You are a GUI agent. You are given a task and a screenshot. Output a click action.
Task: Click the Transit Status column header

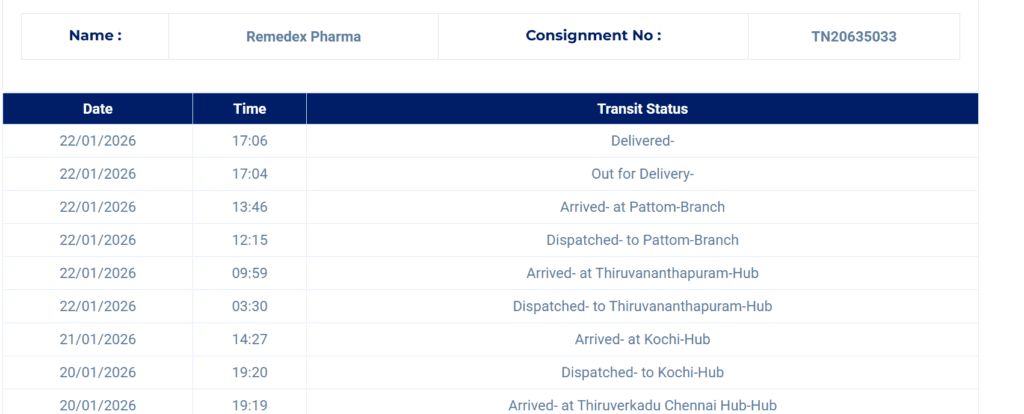pos(642,109)
